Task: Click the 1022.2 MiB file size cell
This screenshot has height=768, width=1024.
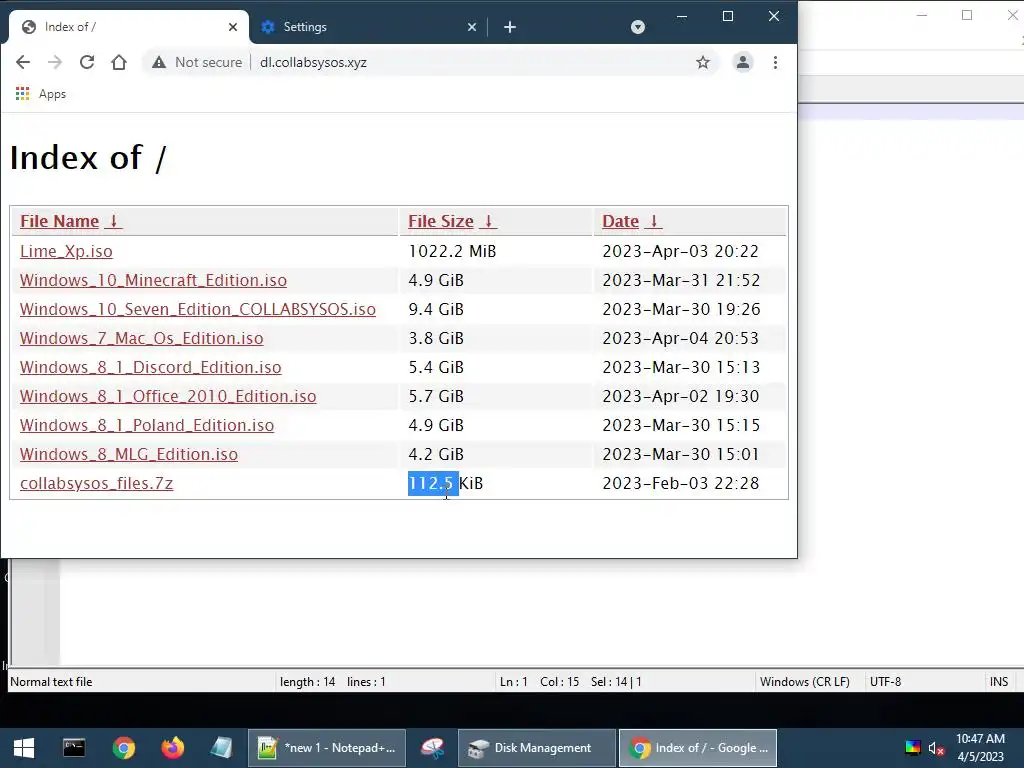Action: pos(453,251)
